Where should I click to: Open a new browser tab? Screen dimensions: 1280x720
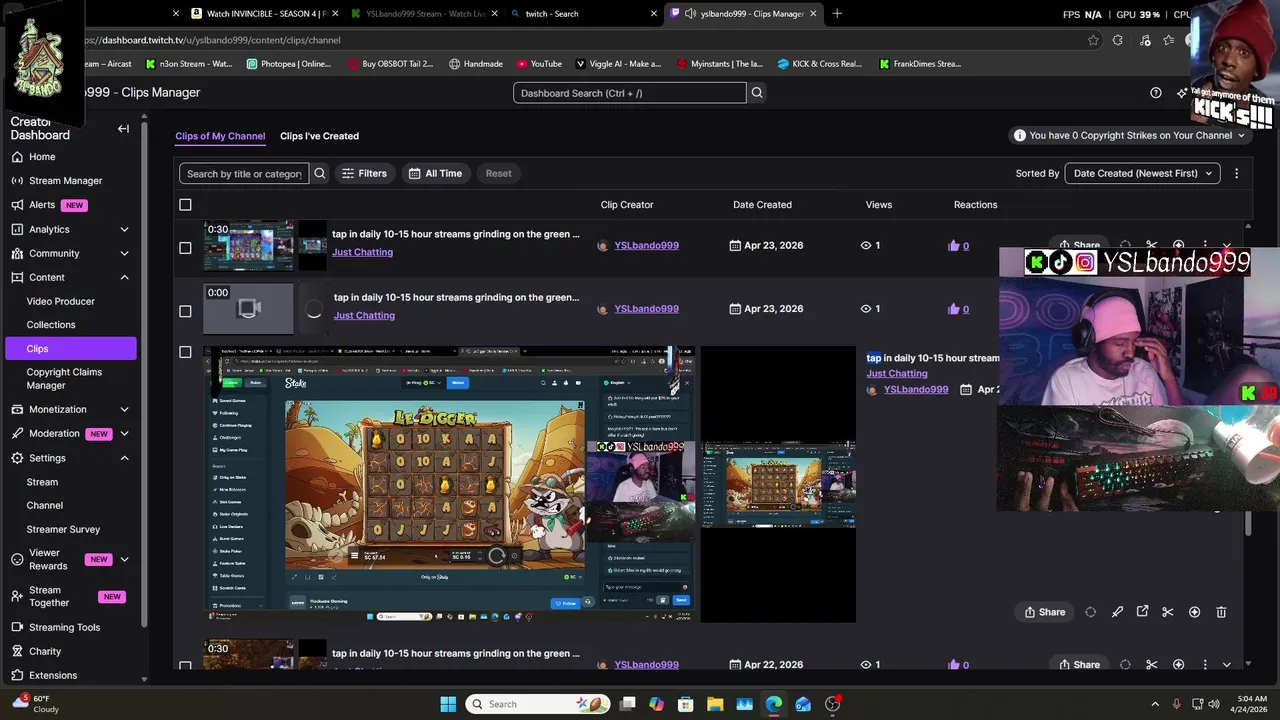[x=837, y=13]
